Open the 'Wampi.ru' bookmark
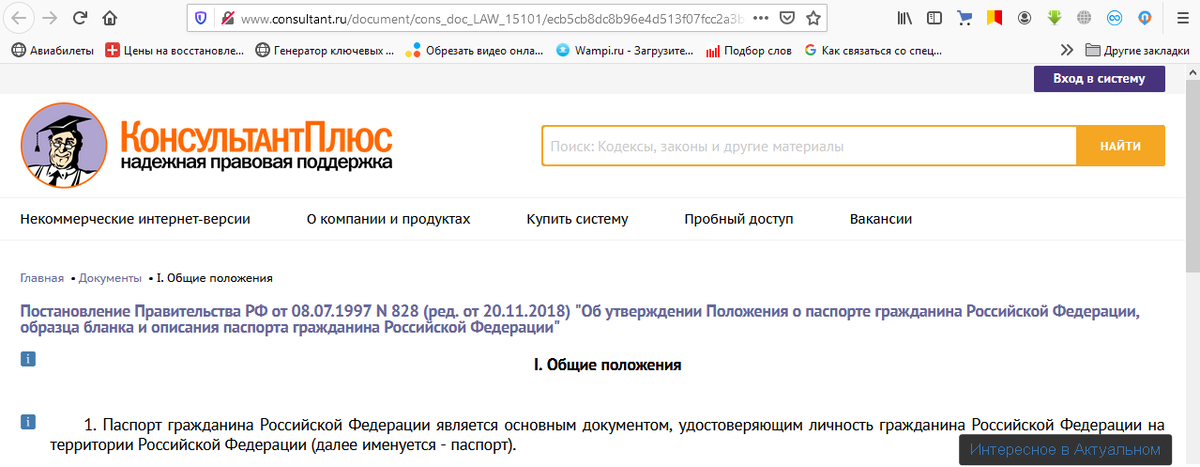The width and height of the screenshot is (1200, 467). pyautogui.click(x=626, y=50)
